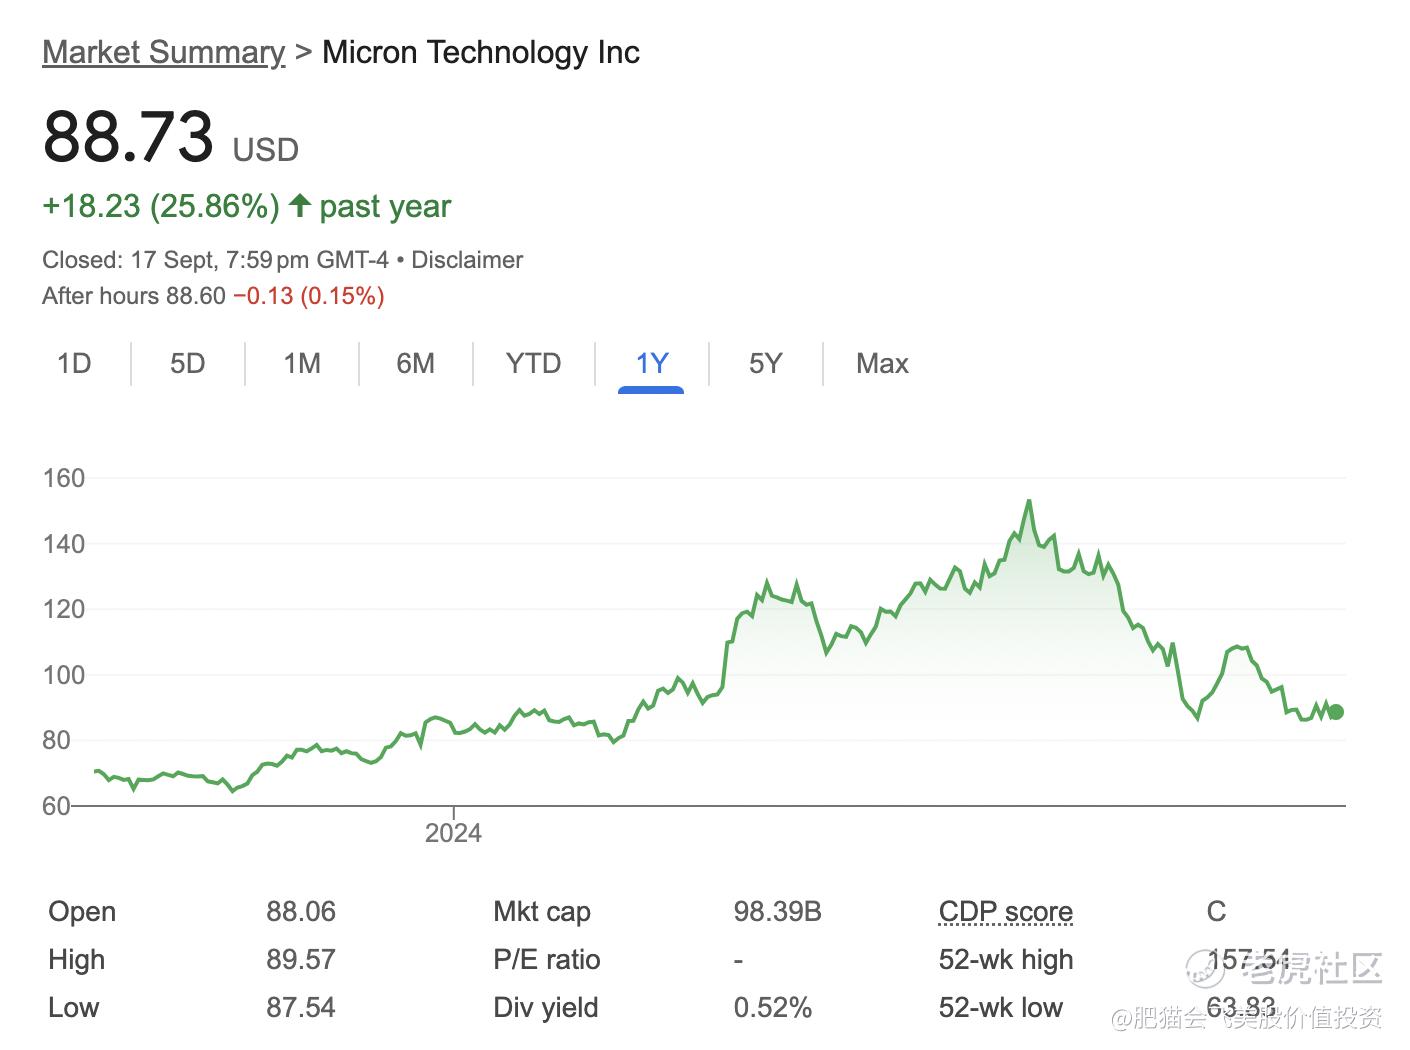Screen dimensions: 1410x1050
Task: Click the 2024 axis label on chart
Action: 453,833
